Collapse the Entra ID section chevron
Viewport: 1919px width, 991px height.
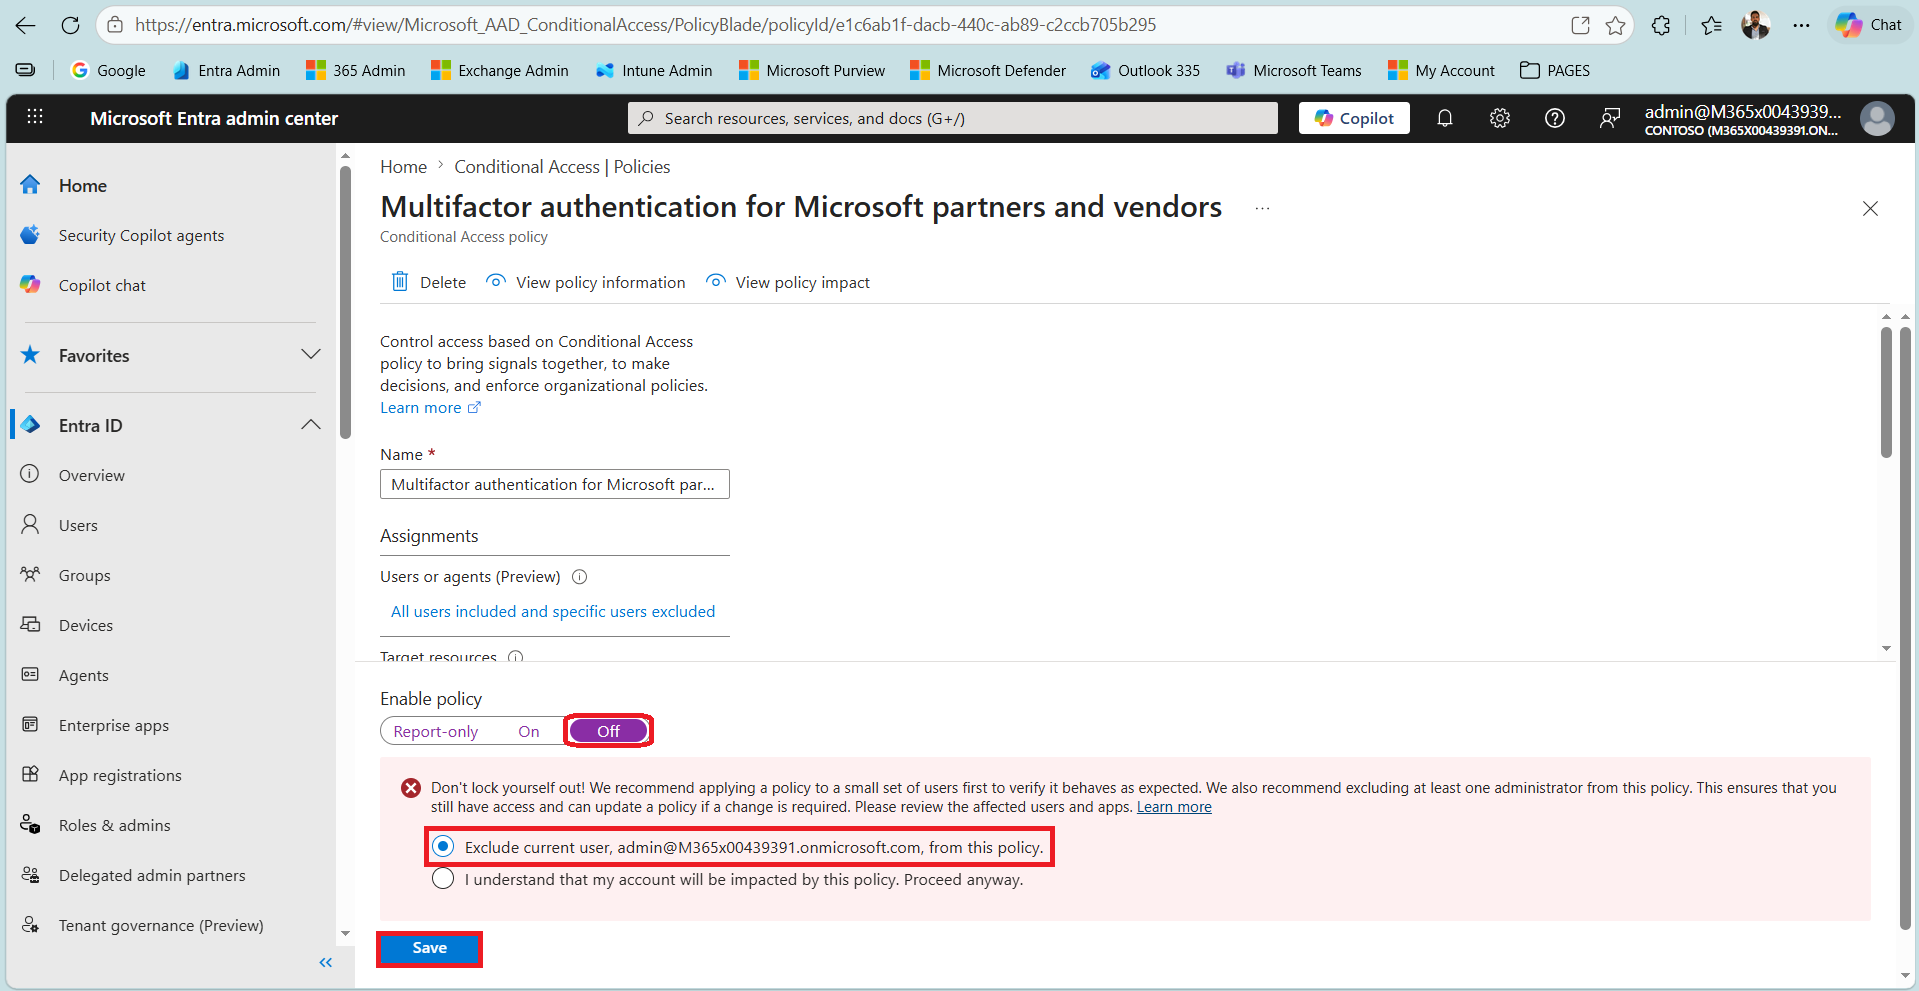point(311,425)
